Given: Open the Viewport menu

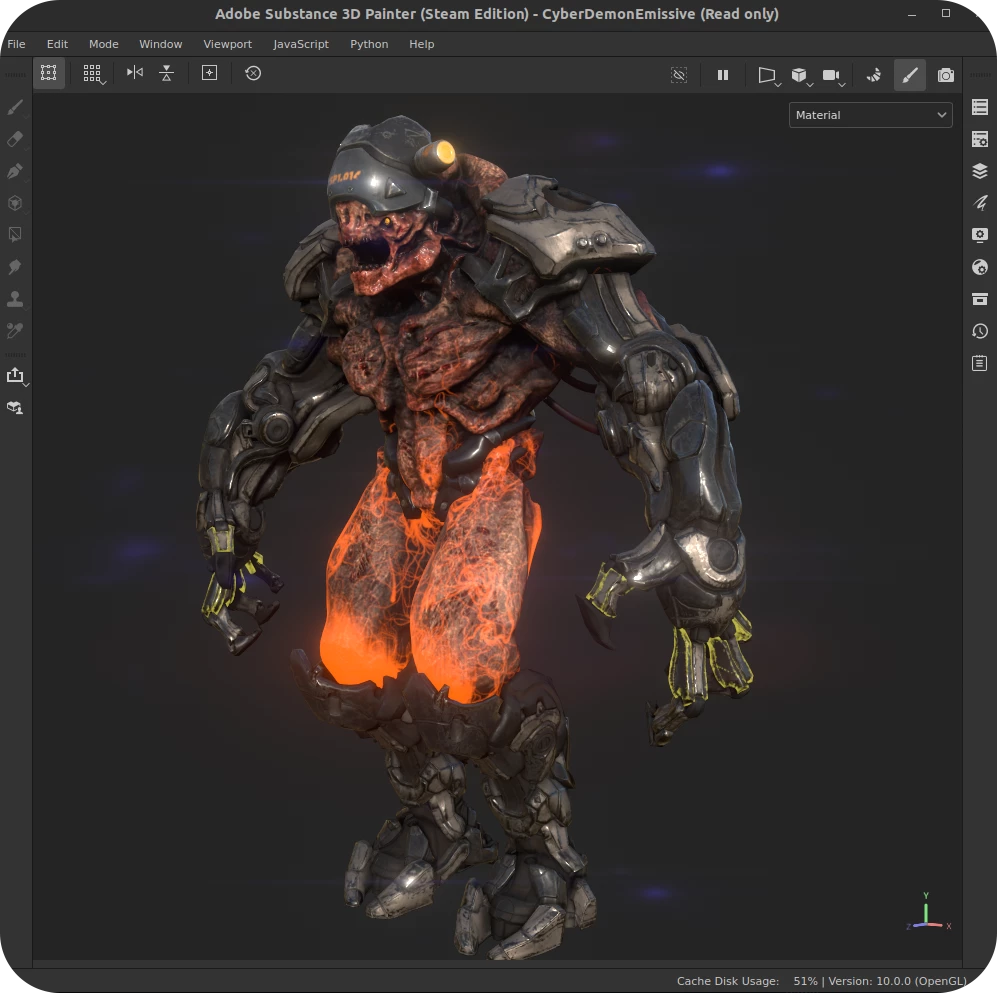Looking at the screenshot, I should coord(228,44).
